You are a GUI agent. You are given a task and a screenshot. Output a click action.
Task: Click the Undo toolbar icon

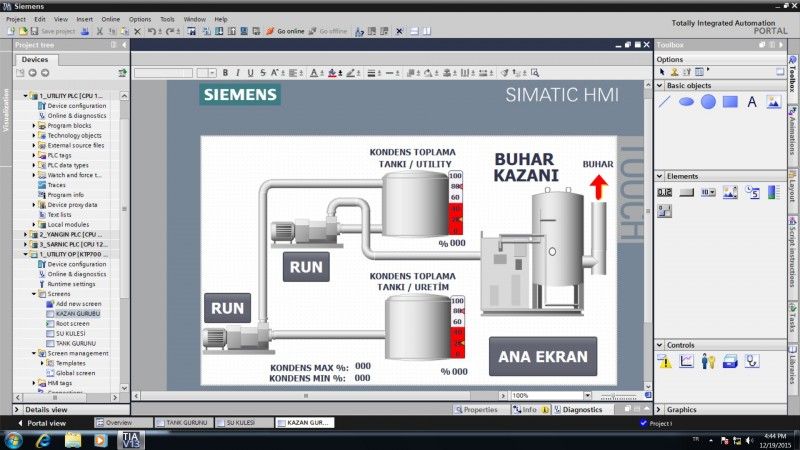pyautogui.click(x=152, y=31)
